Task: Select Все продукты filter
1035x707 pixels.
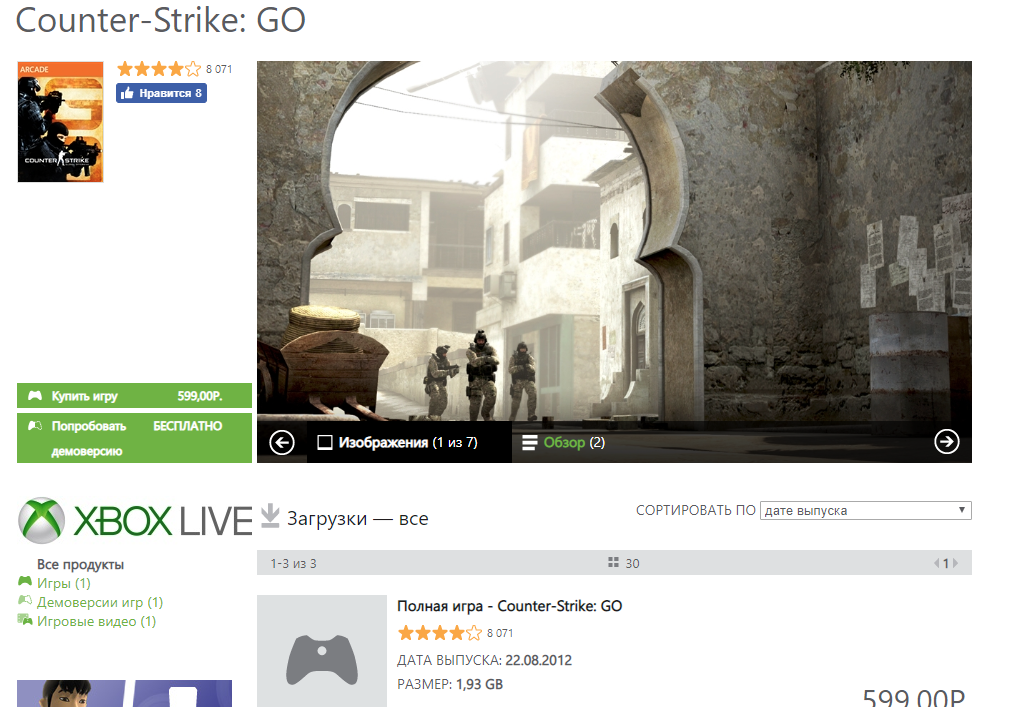Action: (x=81, y=564)
